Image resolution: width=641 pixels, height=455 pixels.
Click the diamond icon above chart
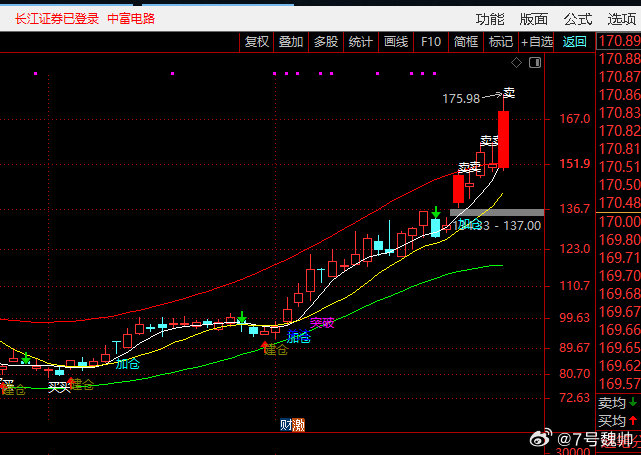coord(516,63)
